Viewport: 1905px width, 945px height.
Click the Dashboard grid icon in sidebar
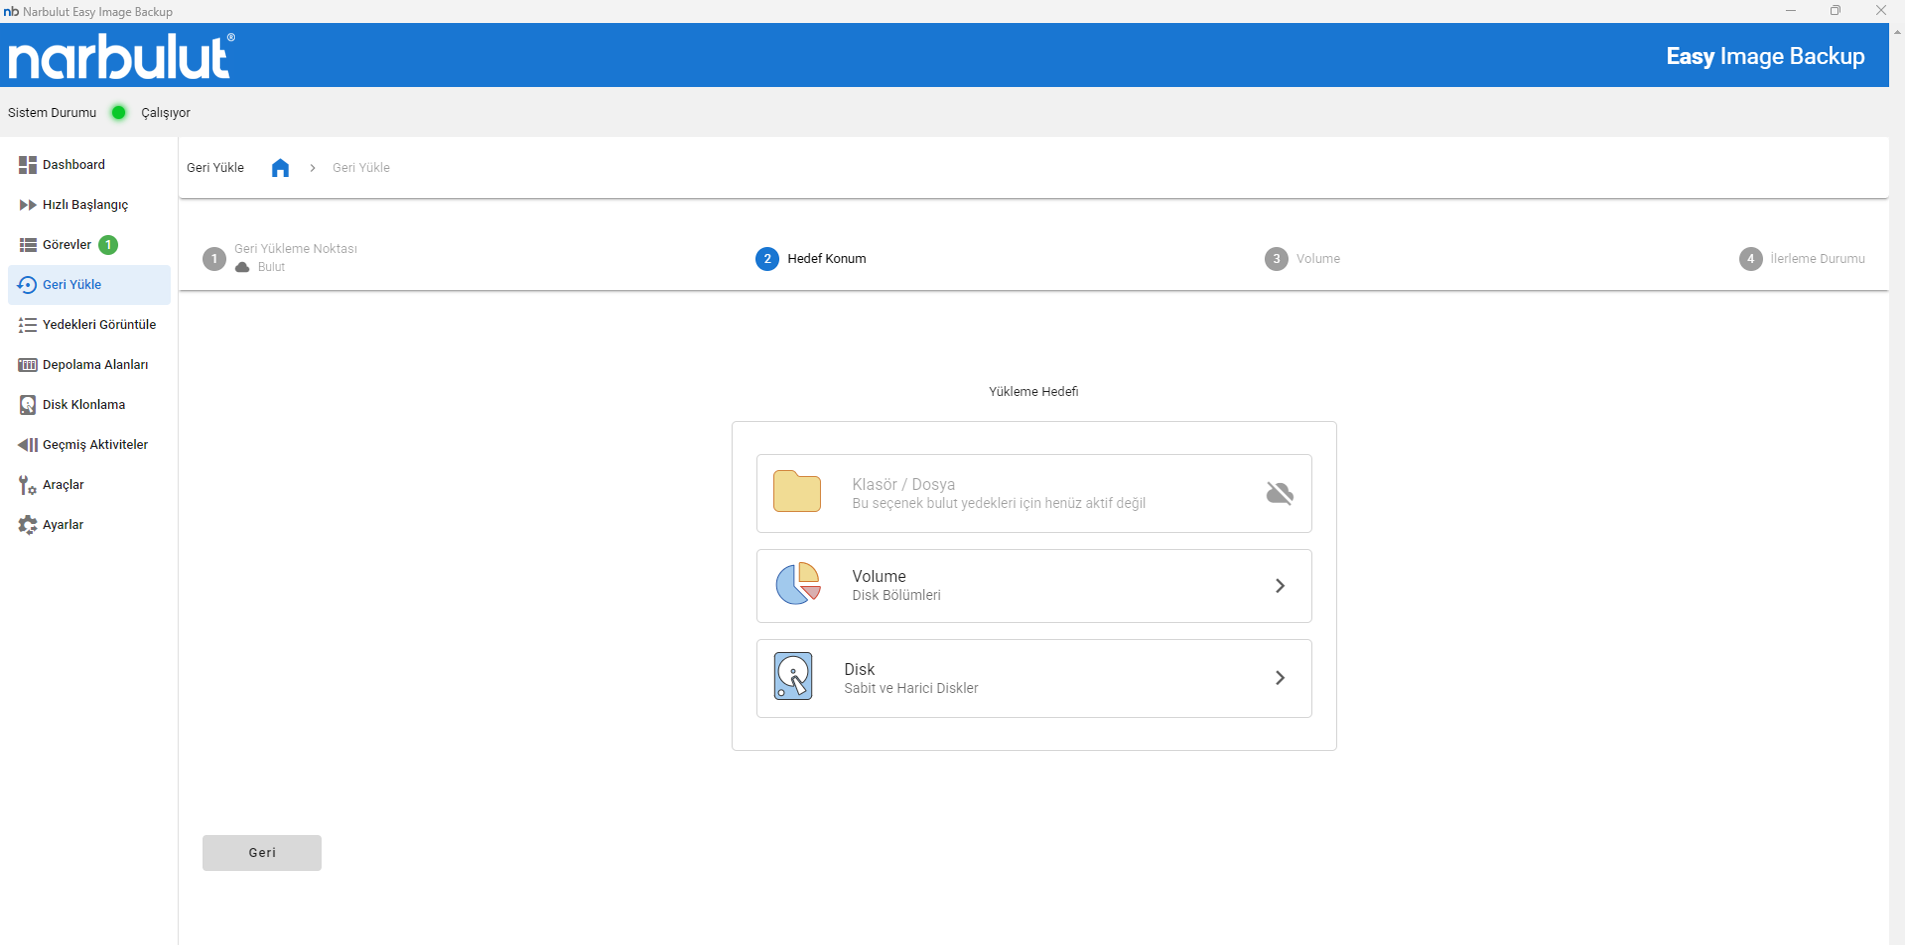click(x=27, y=165)
